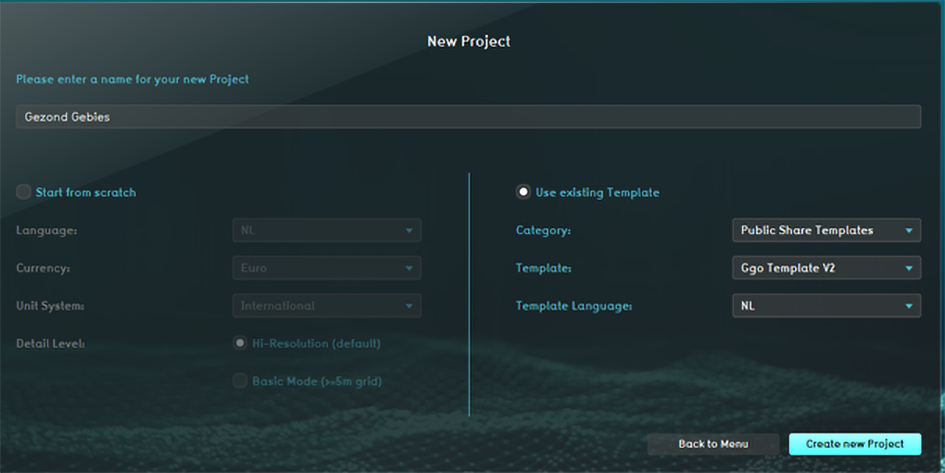945x473 pixels.
Task: Expand the Ggo Template V2 dropdown
Action: pos(825,268)
